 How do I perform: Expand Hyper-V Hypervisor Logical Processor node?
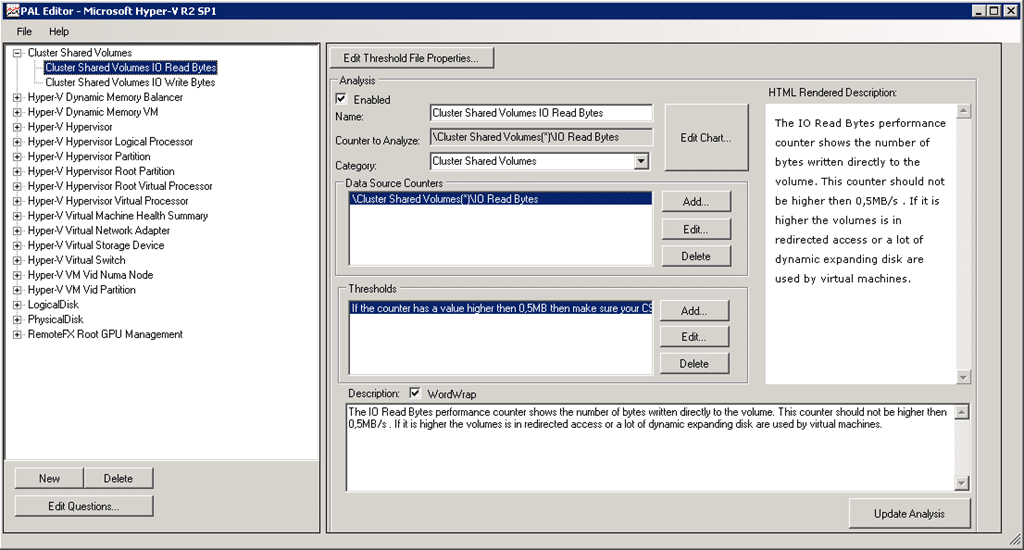(18, 142)
